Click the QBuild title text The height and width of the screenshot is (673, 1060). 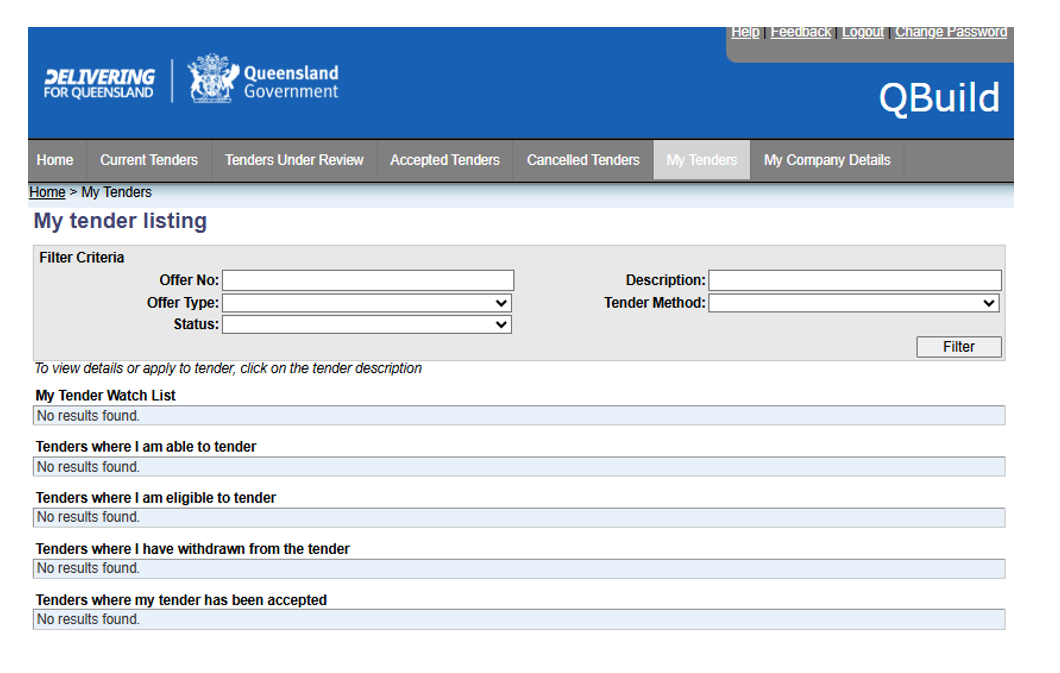click(938, 98)
